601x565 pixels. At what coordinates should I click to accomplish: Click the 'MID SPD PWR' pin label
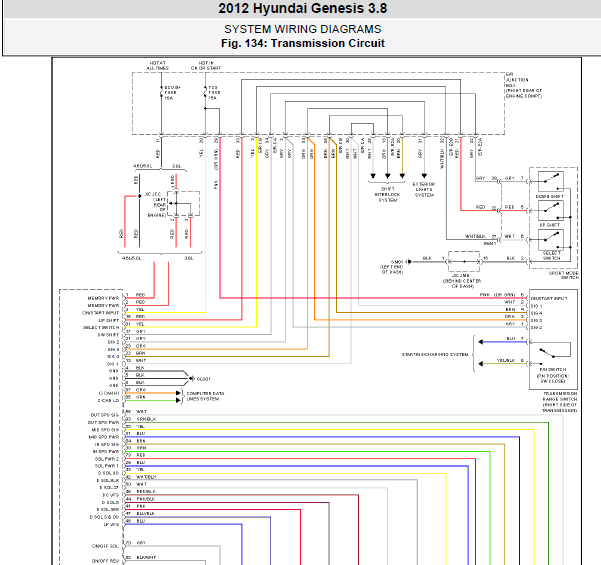[x=104, y=437]
